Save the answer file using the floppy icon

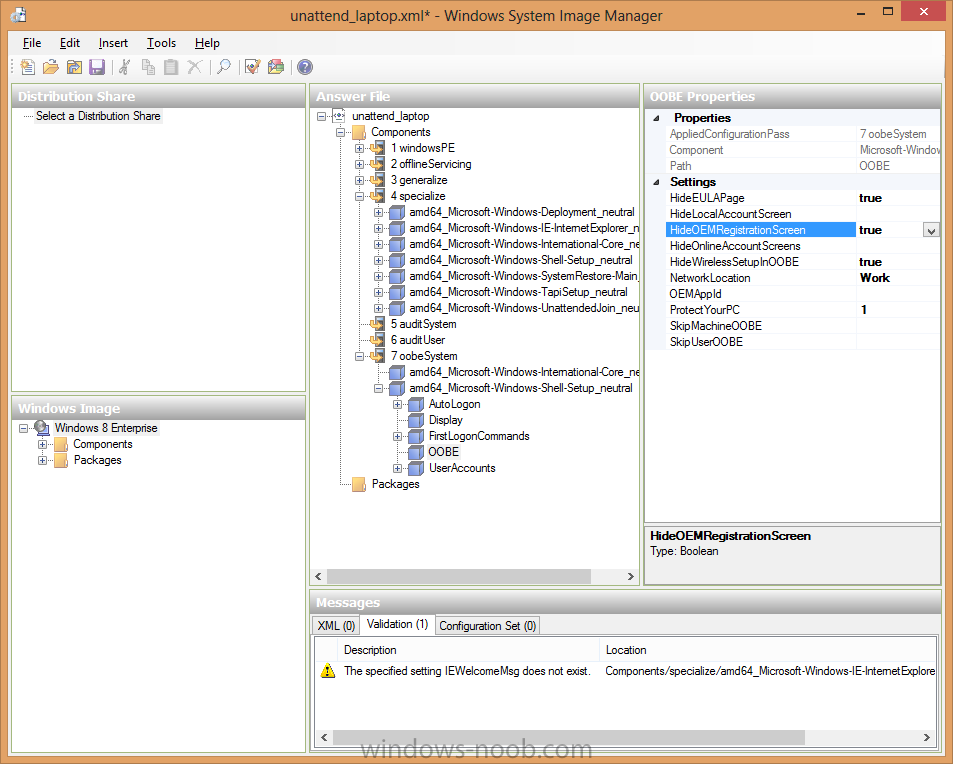(x=97, y=67)
